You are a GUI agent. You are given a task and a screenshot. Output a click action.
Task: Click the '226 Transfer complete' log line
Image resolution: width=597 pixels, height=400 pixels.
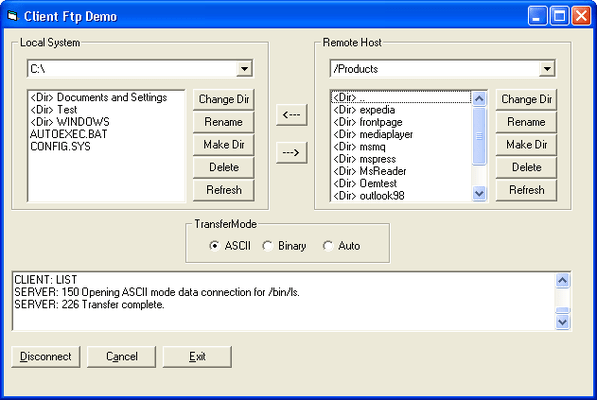click(89, 304)
